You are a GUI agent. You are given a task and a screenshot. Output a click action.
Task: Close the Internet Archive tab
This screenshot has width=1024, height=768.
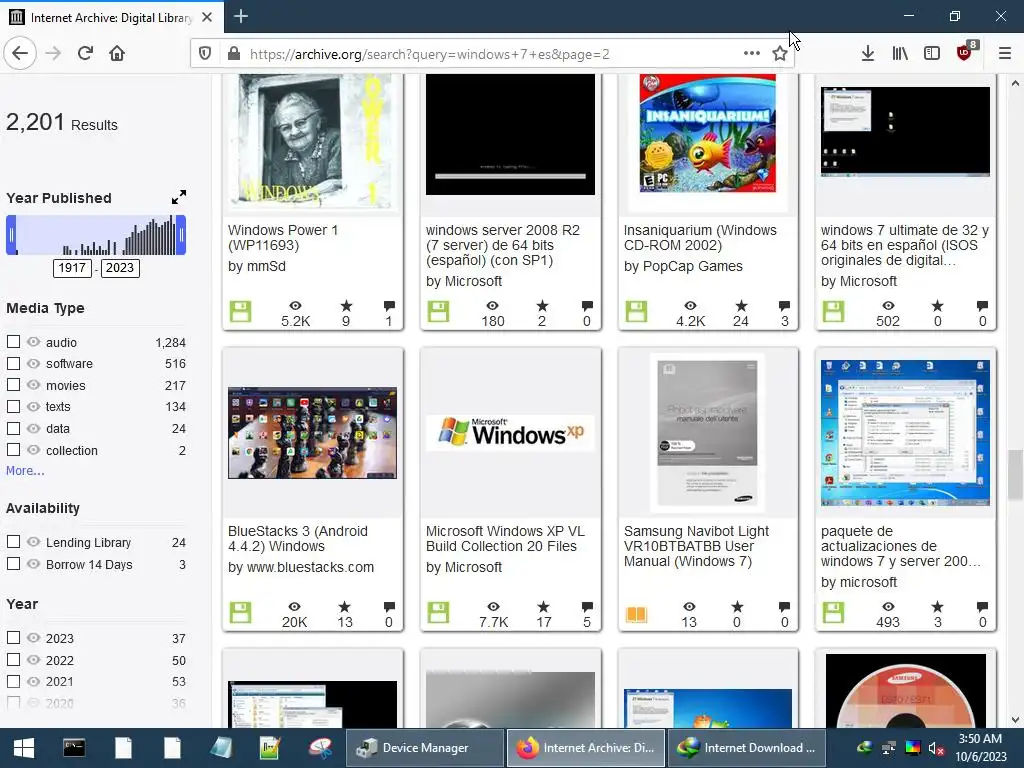point(207,17)
